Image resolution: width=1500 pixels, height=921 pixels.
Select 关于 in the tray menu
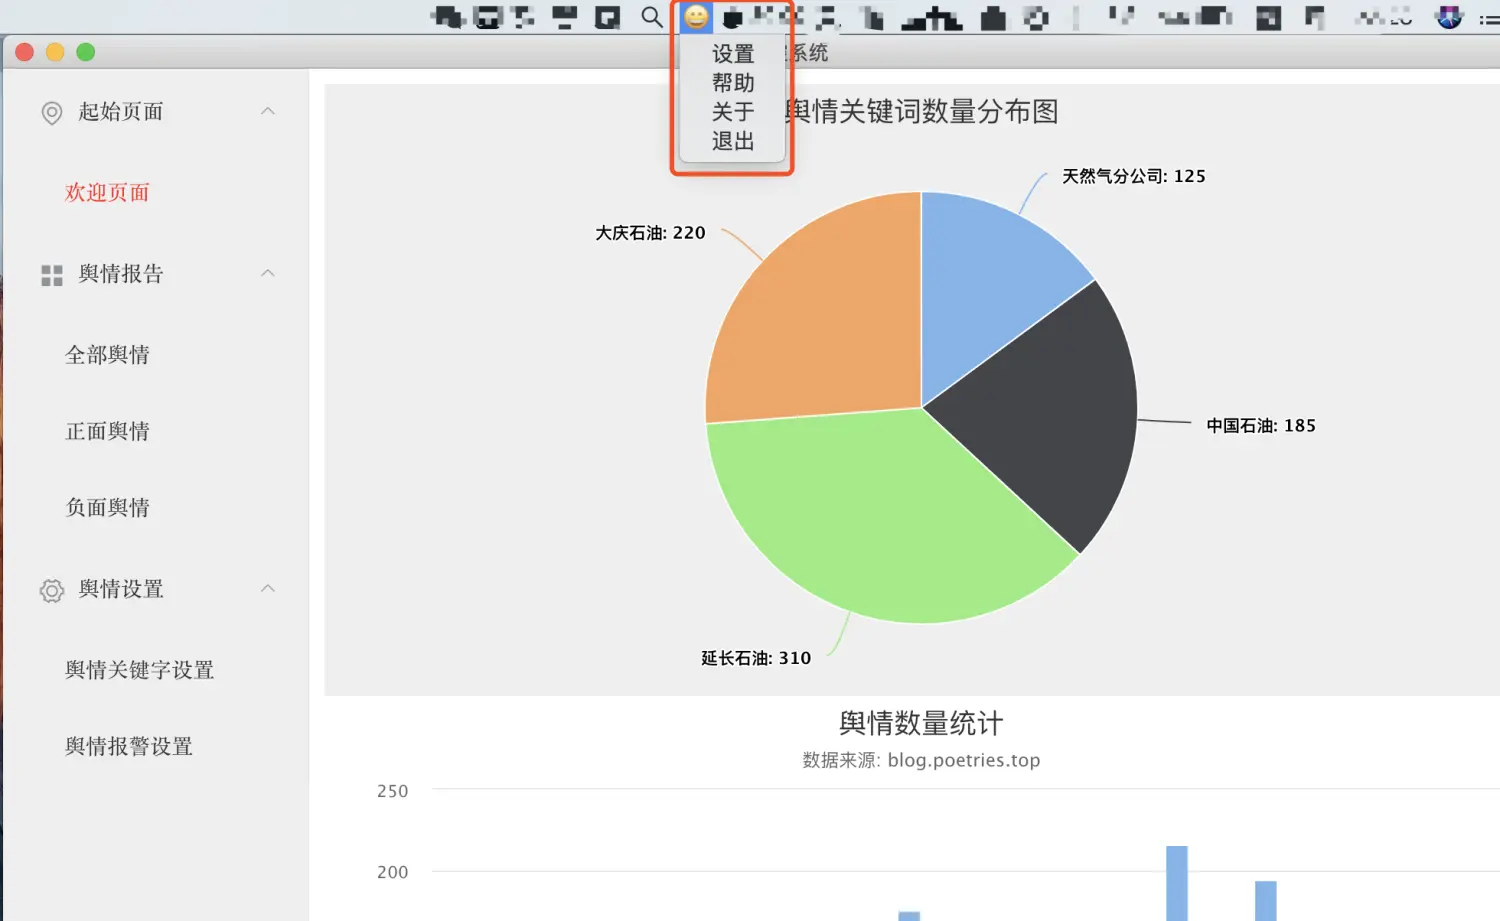[733, 112]
